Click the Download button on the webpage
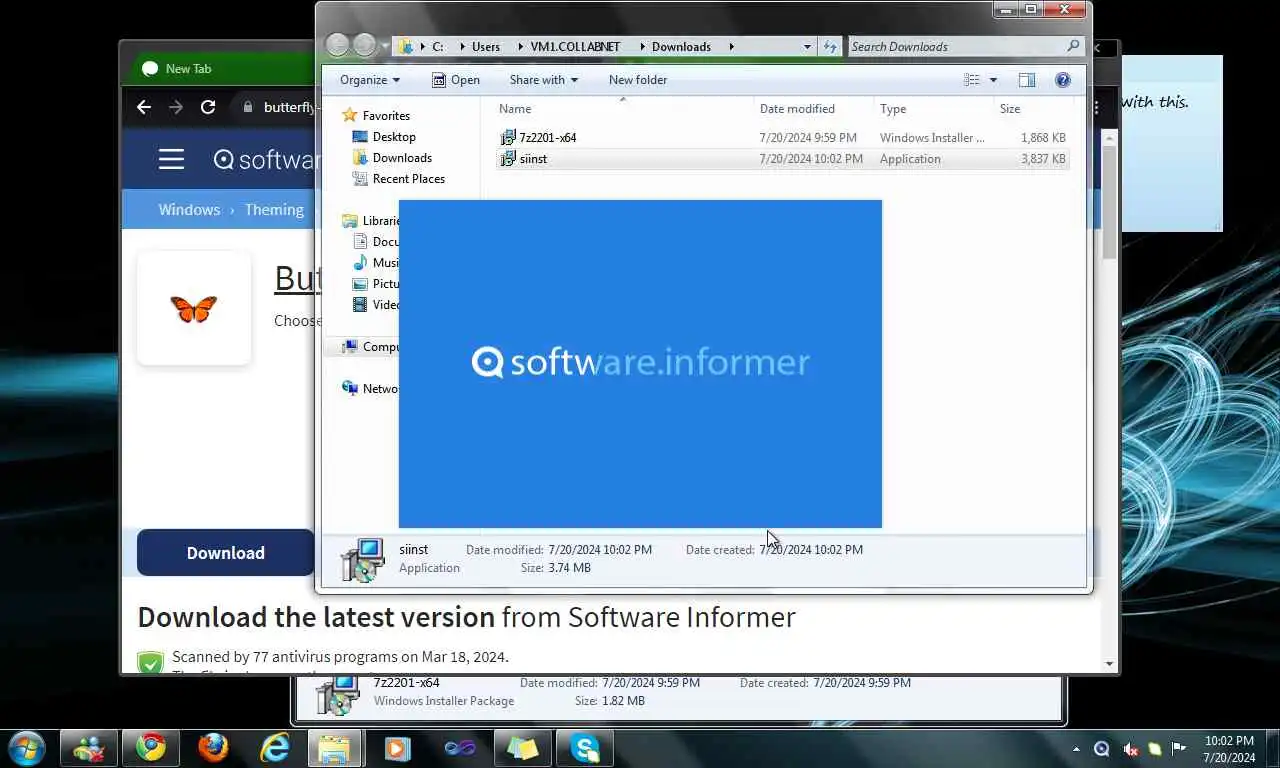 pyautogui.click(x=226, y=553)
